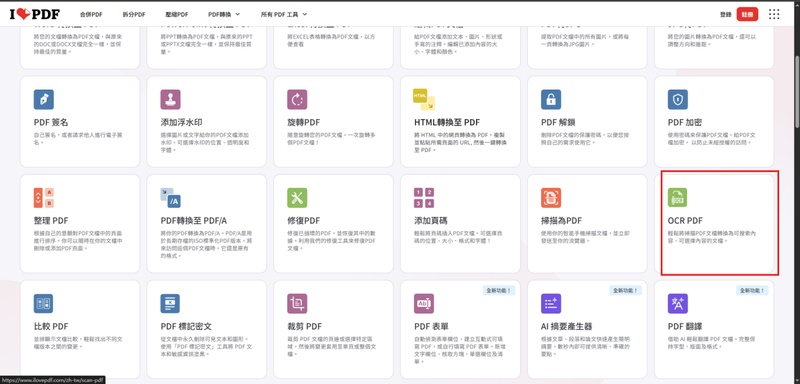The image size is (800, 384).
Task: Open 合併PDF from the navigation bar
Action: [x=91, y=14]
